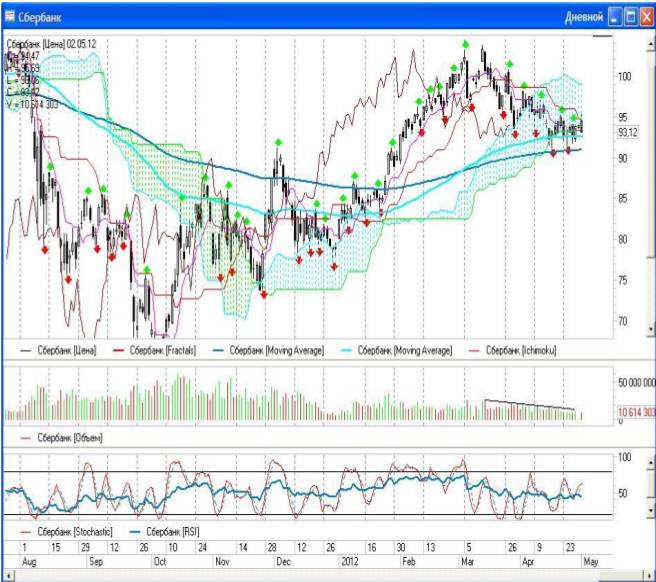
Task: Click the scroll down arrow of the price panel
Action: [x=651, y=330]
